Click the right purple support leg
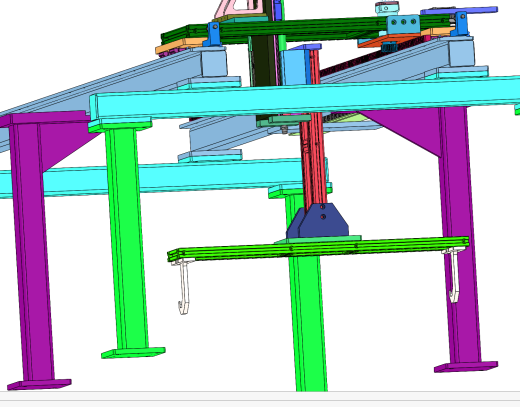The image size is (520, 407). pos(459,233)
